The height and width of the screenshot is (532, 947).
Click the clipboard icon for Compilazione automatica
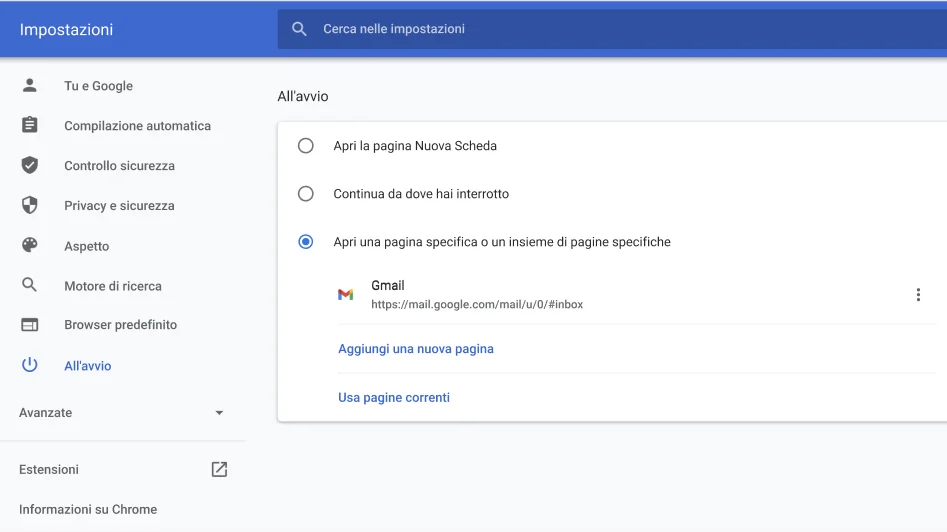point(30,126)
